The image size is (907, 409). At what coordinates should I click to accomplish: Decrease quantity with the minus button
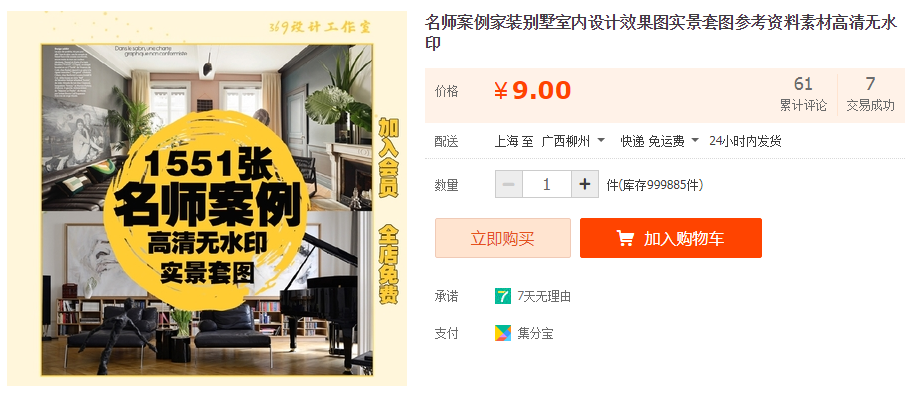tap(509, 185)
